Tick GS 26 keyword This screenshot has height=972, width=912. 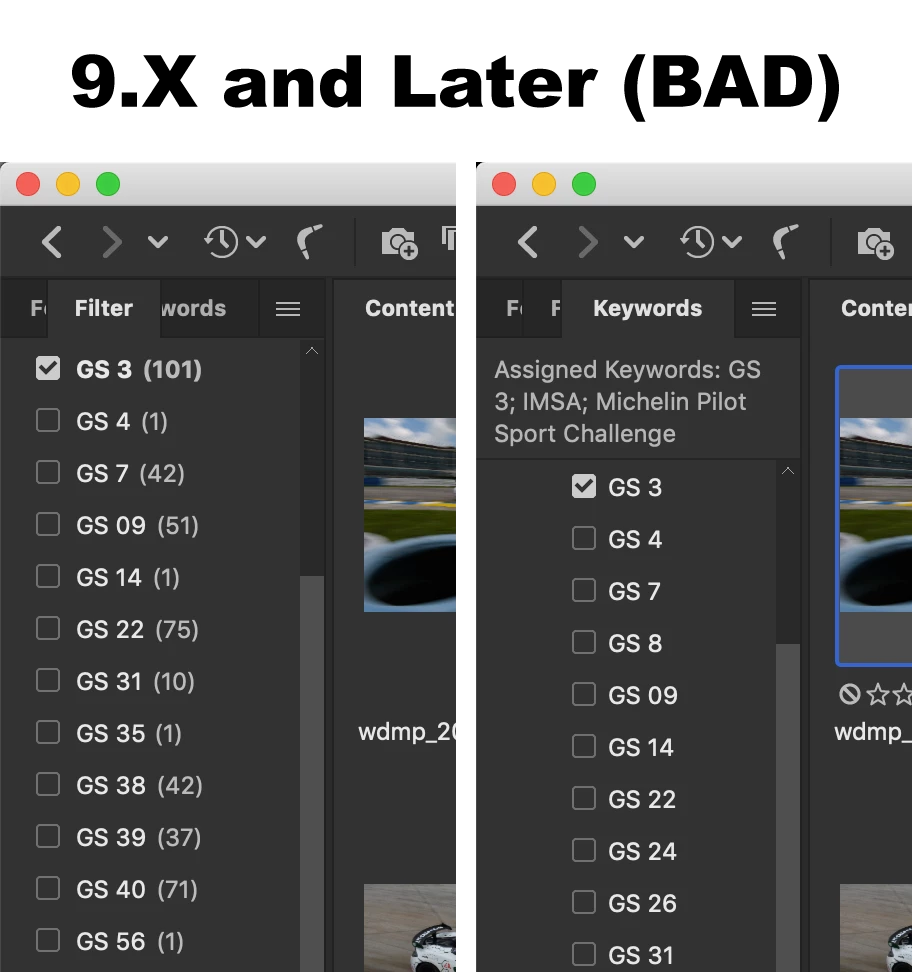583,903
